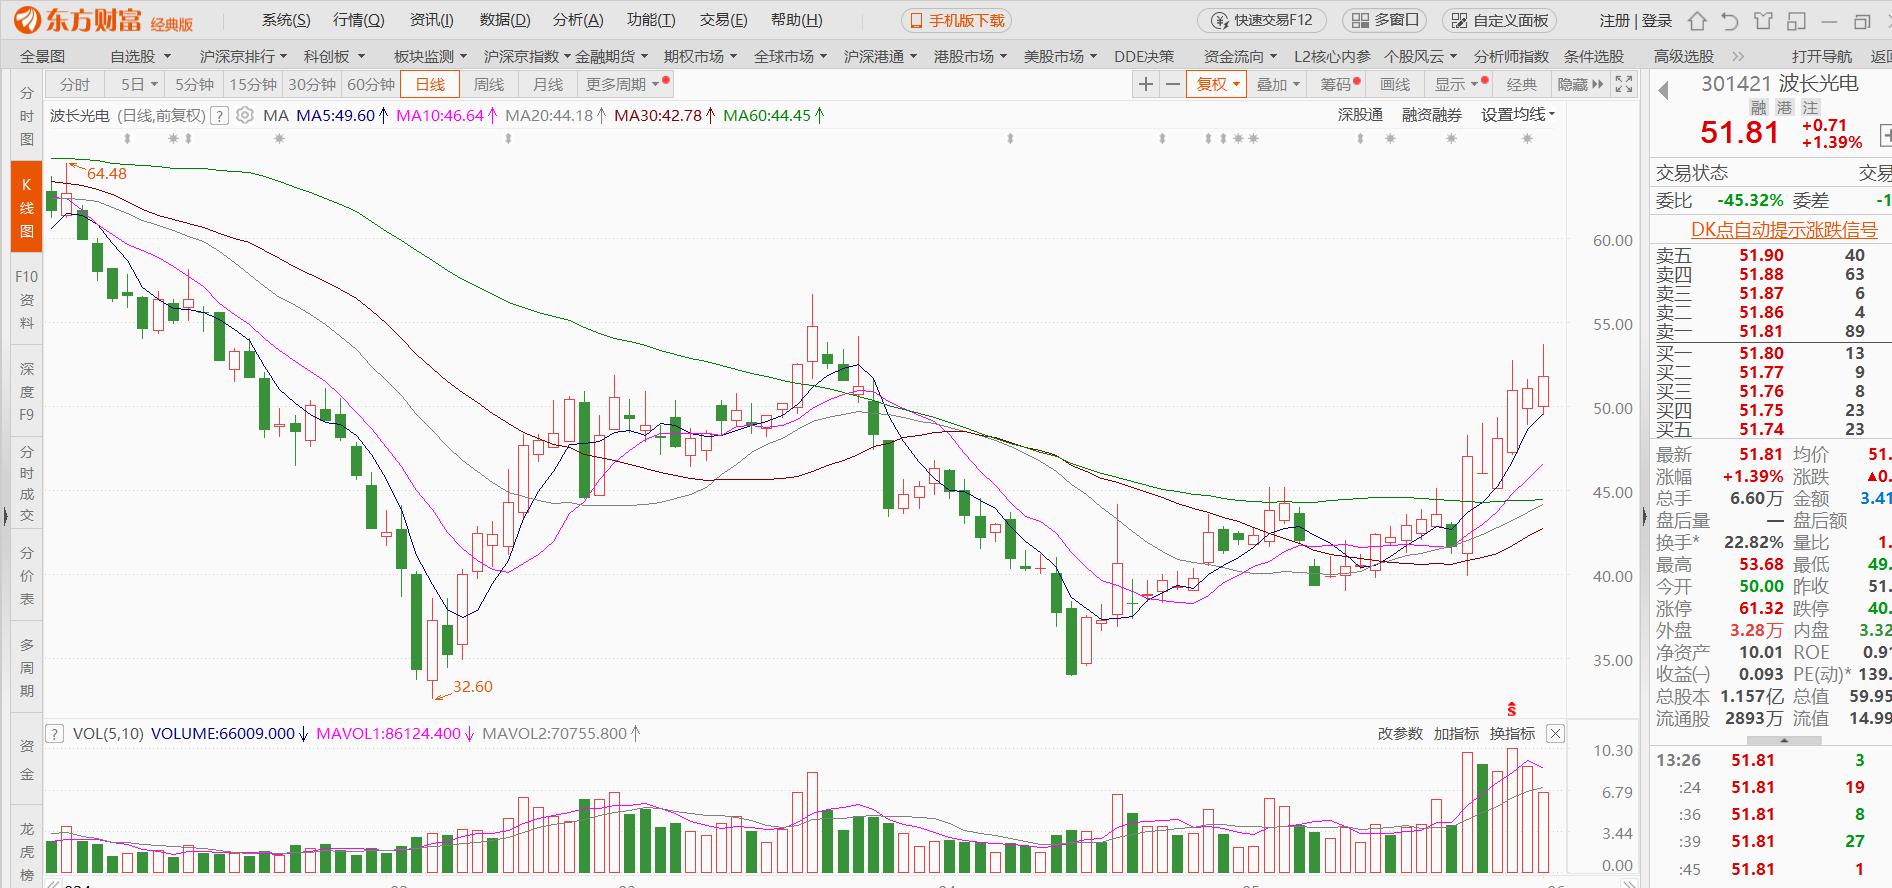
Task: Select K线图 in the left sidebar
Action: click(x=27, y=207)
